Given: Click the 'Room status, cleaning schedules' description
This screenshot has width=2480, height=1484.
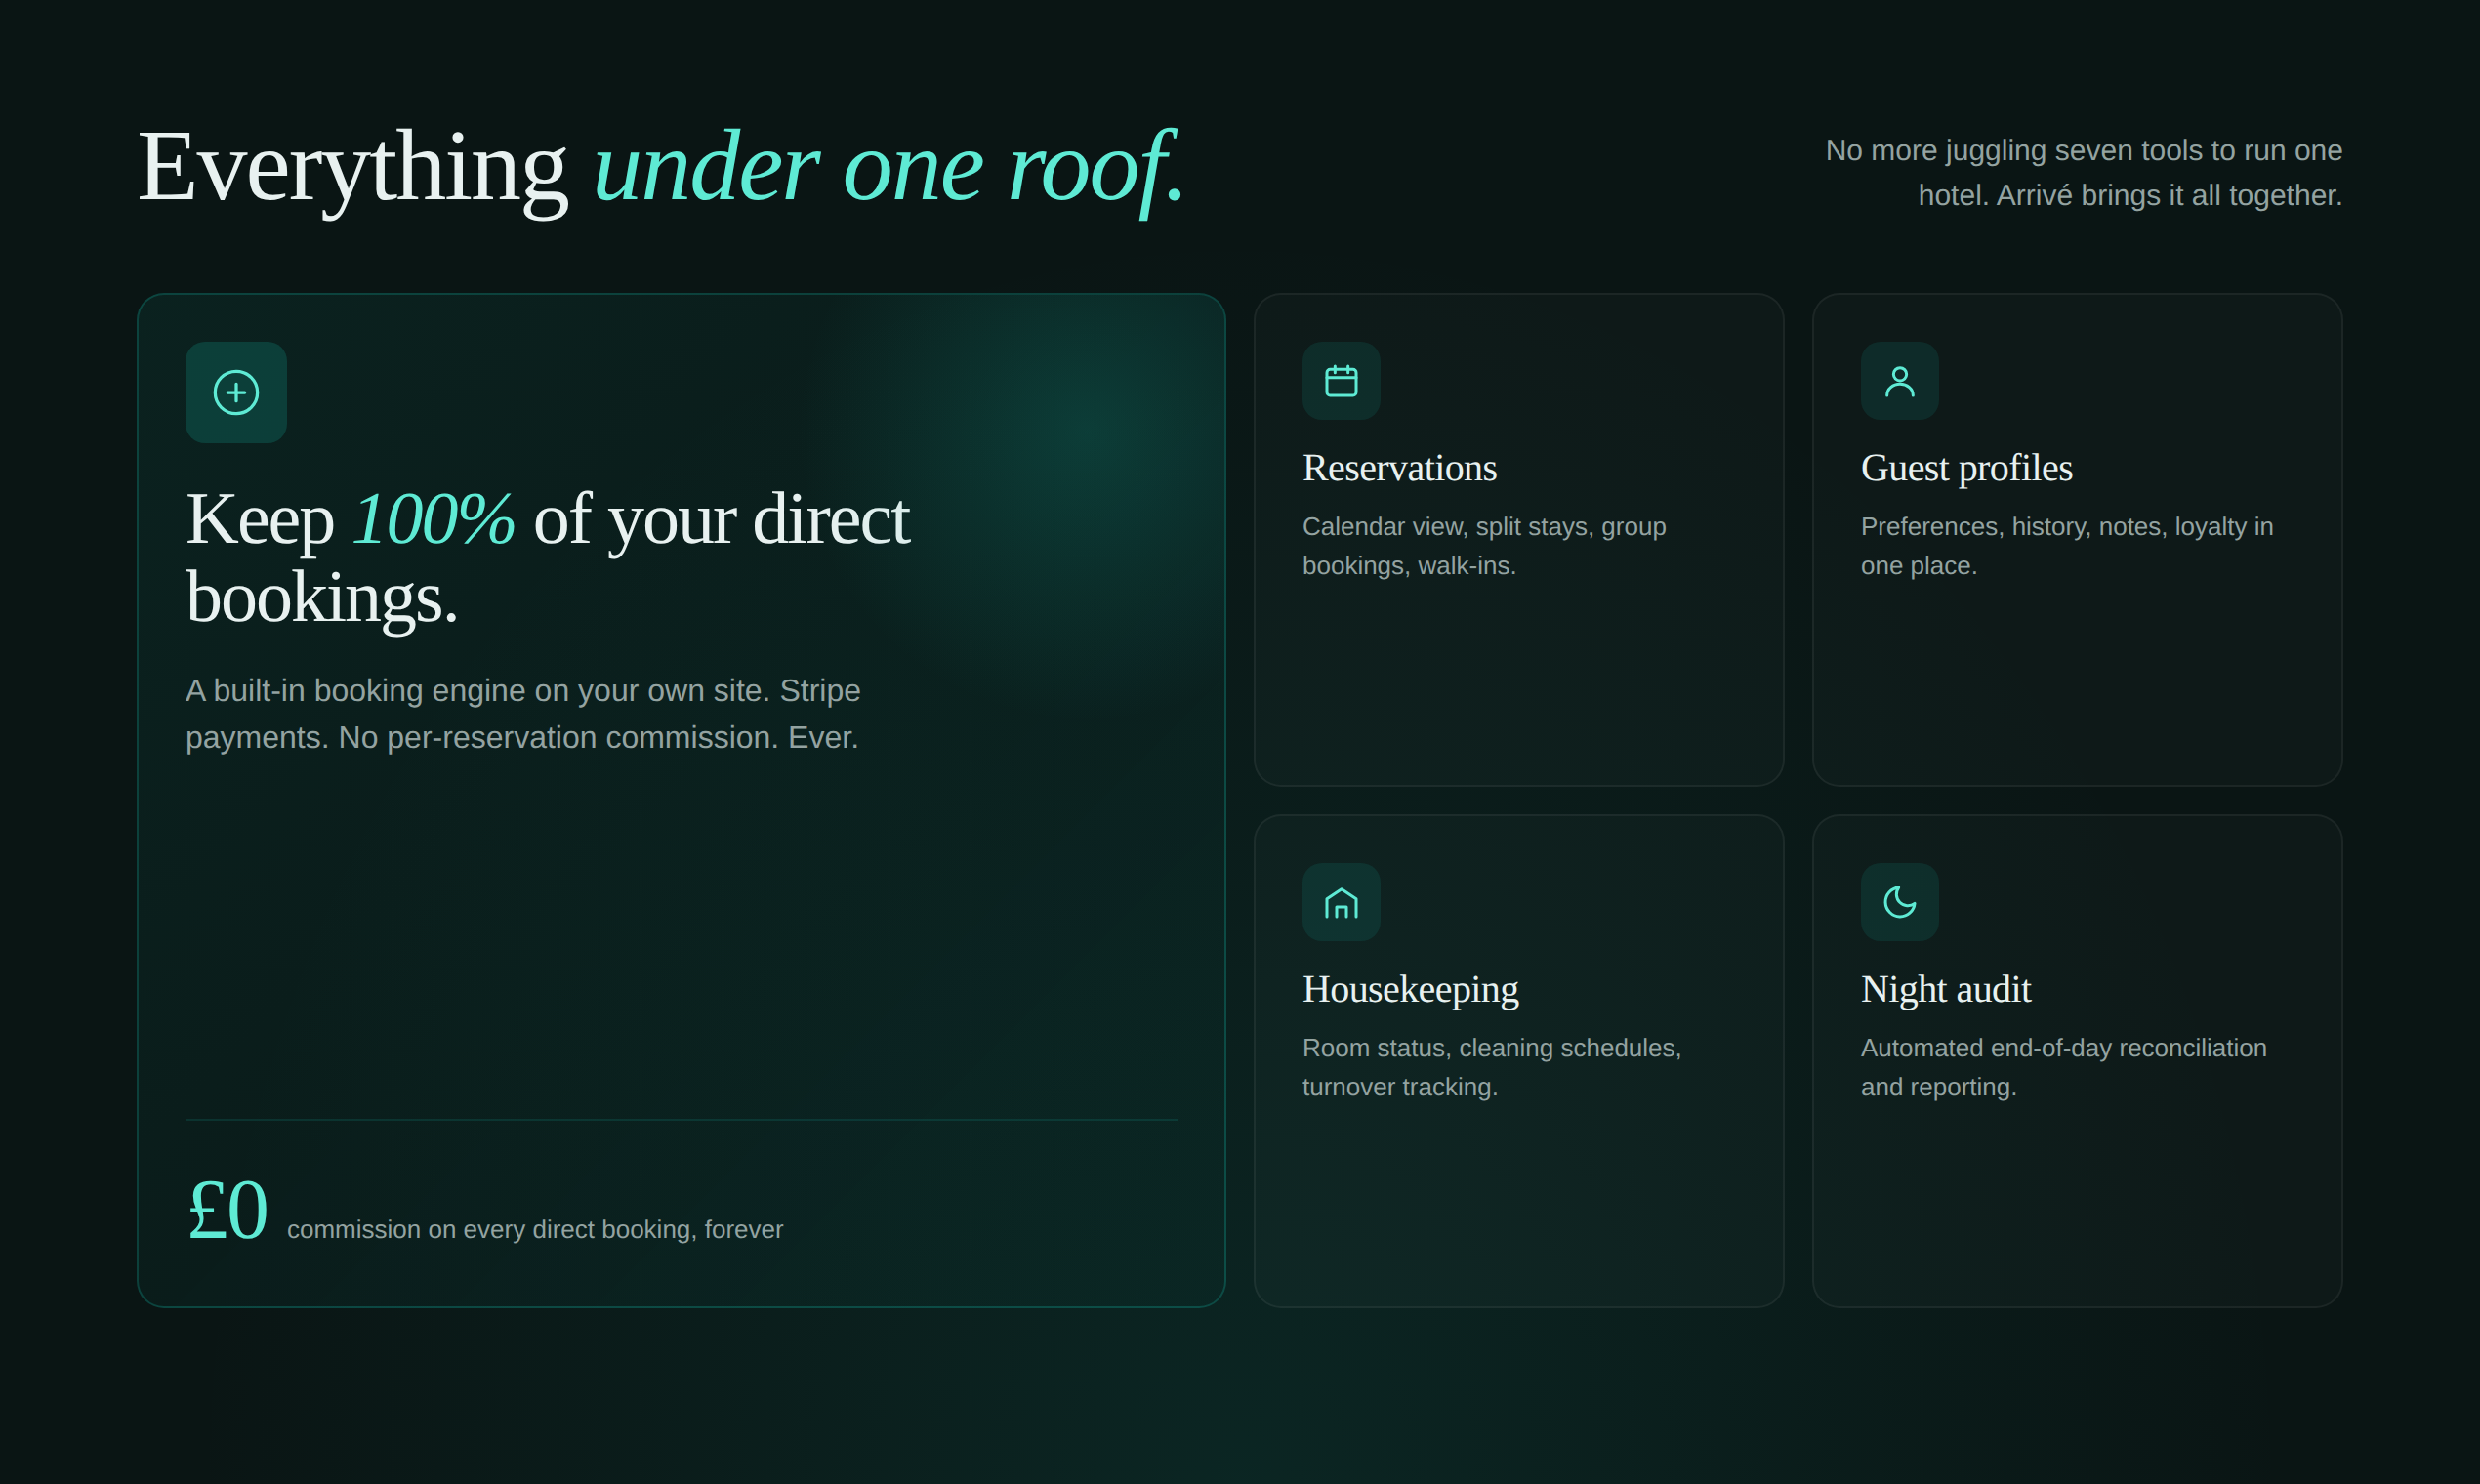Looking at the screenshot, I should click(1491, 1067).
